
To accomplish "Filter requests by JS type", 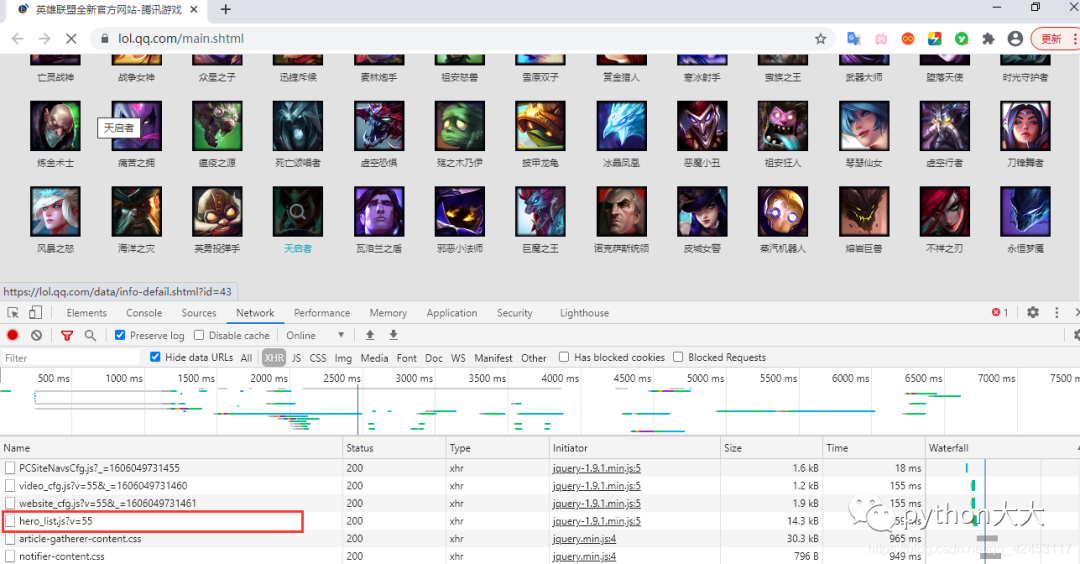I will pos(296,357).
